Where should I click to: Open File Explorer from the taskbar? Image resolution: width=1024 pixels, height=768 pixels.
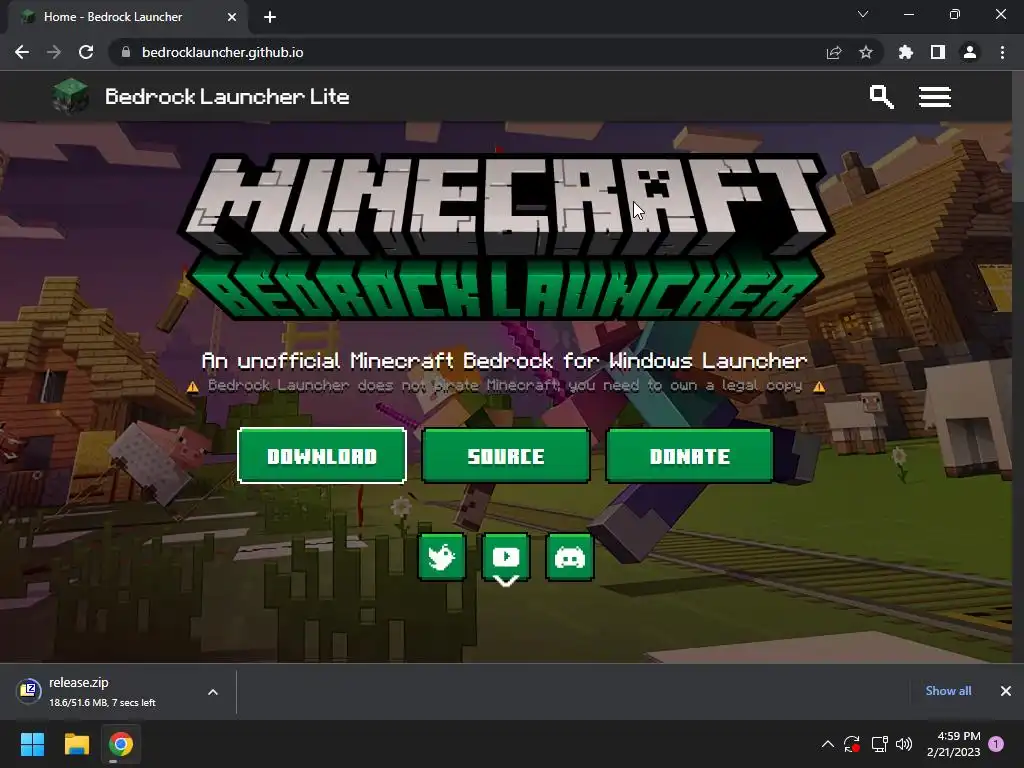(76, 744)
